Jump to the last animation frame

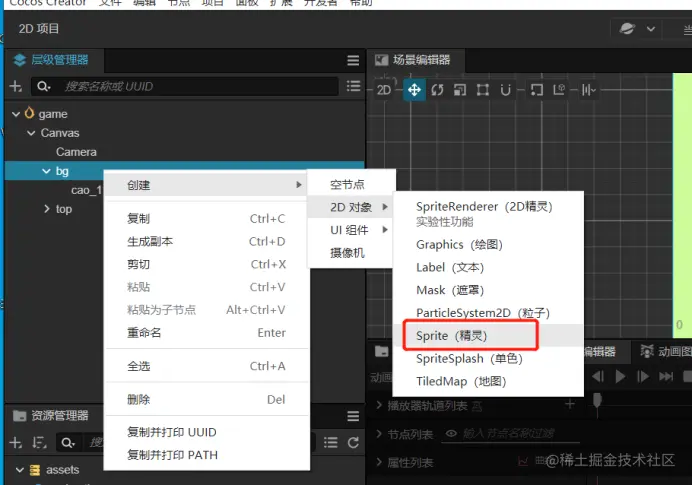(x=666, y=376)
